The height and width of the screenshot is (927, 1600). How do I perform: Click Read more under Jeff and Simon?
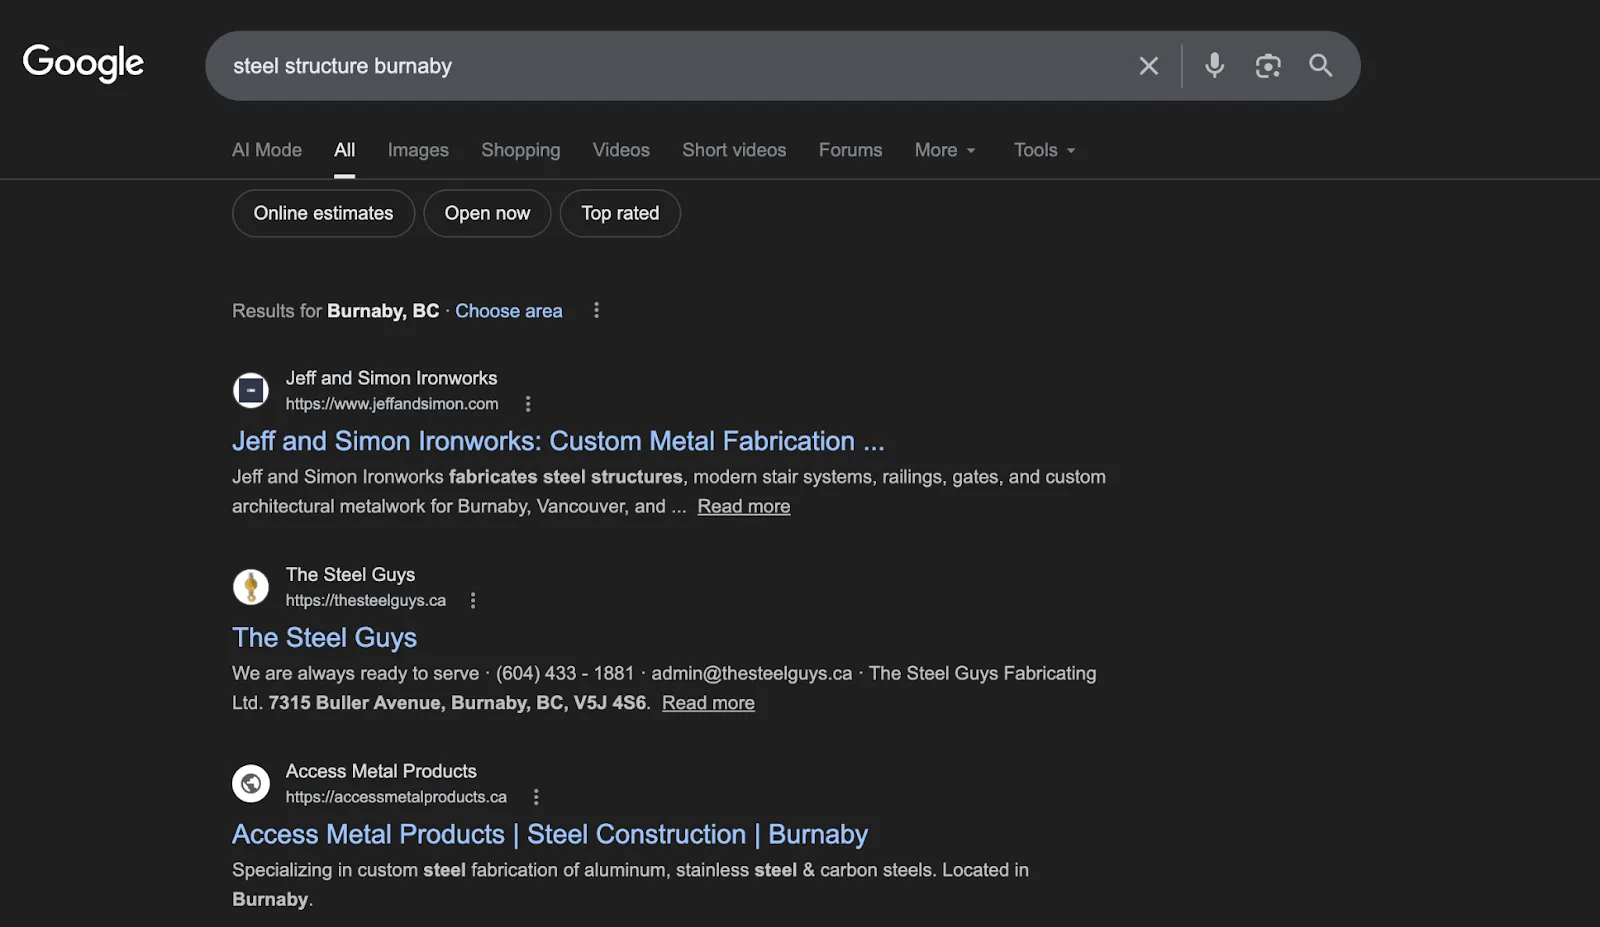(744, 507)
